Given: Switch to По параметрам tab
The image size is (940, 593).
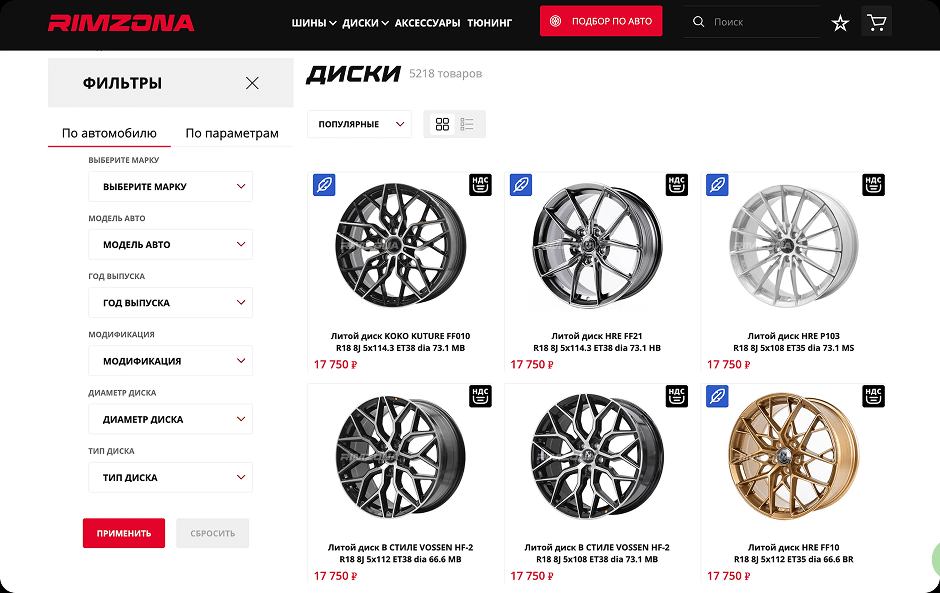Looking at the screenshot, I should [x=232, y=133].
